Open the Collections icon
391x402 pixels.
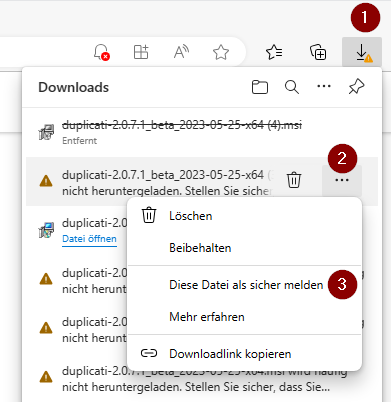pyautogui.click(x=318, y=52)
